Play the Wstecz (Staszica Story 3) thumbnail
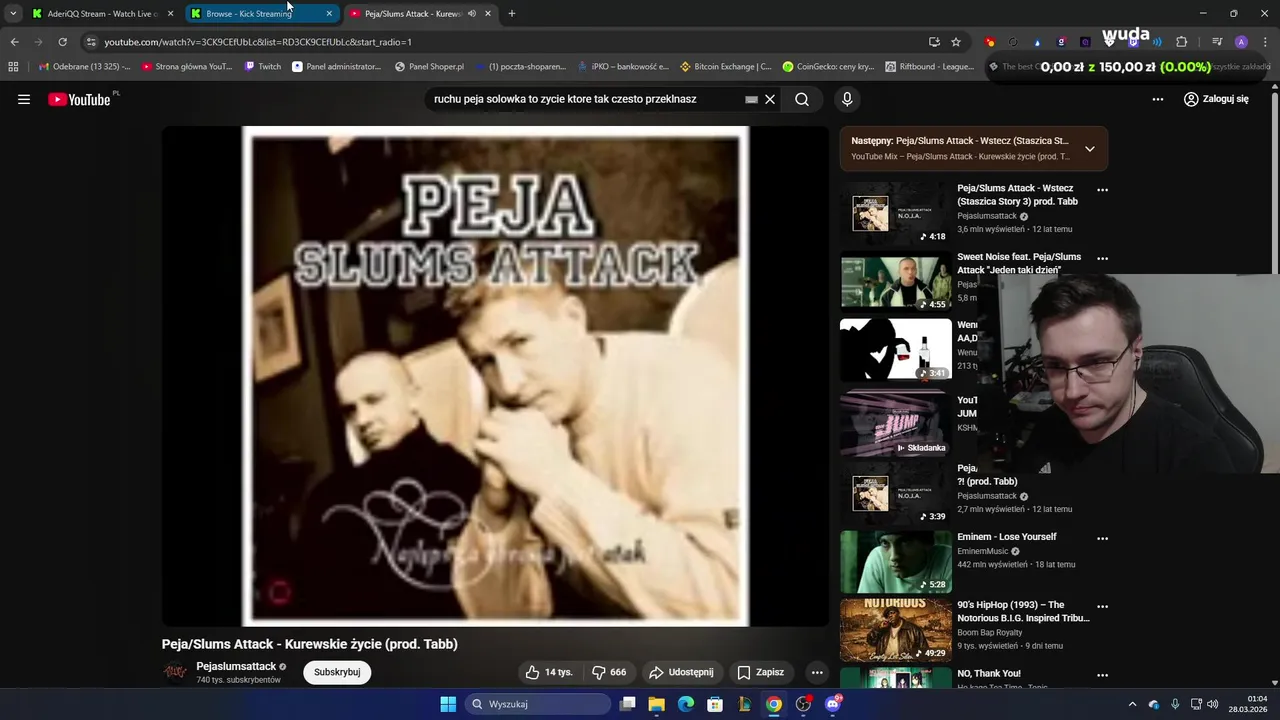The width and height of the screenshot is (1280, 720). coord(895,213)
